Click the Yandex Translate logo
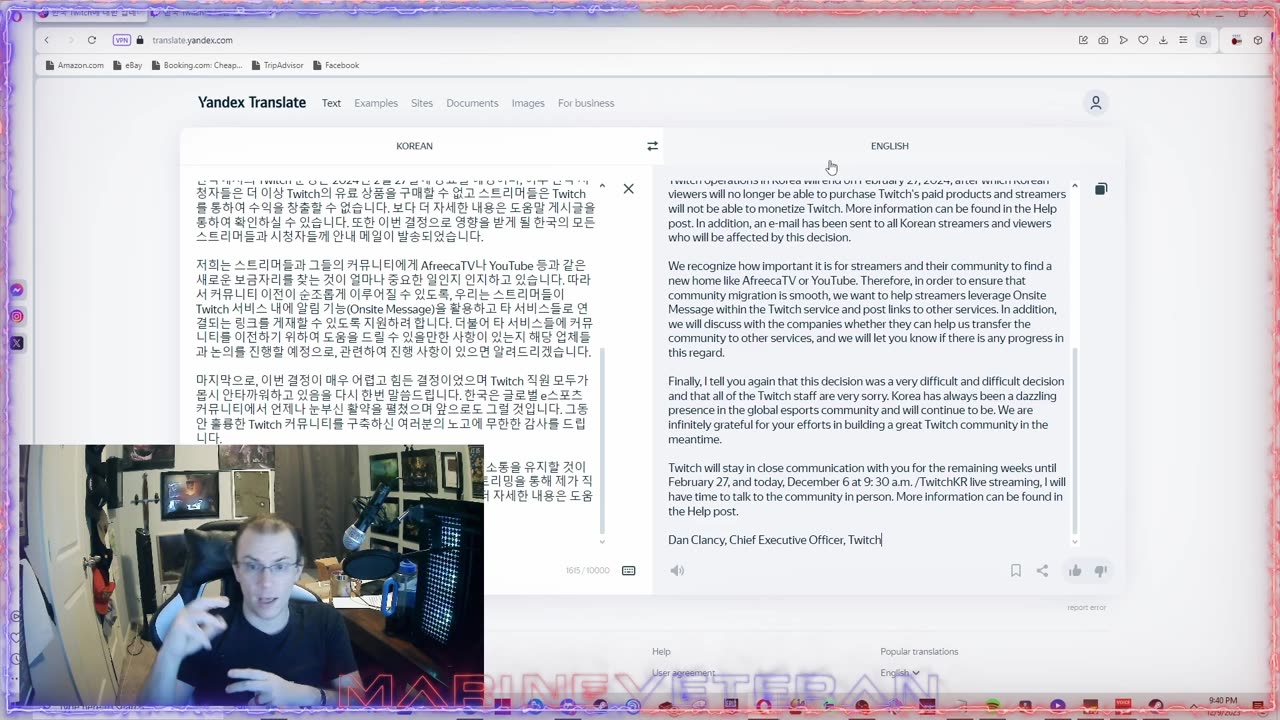 click(252, 103)
